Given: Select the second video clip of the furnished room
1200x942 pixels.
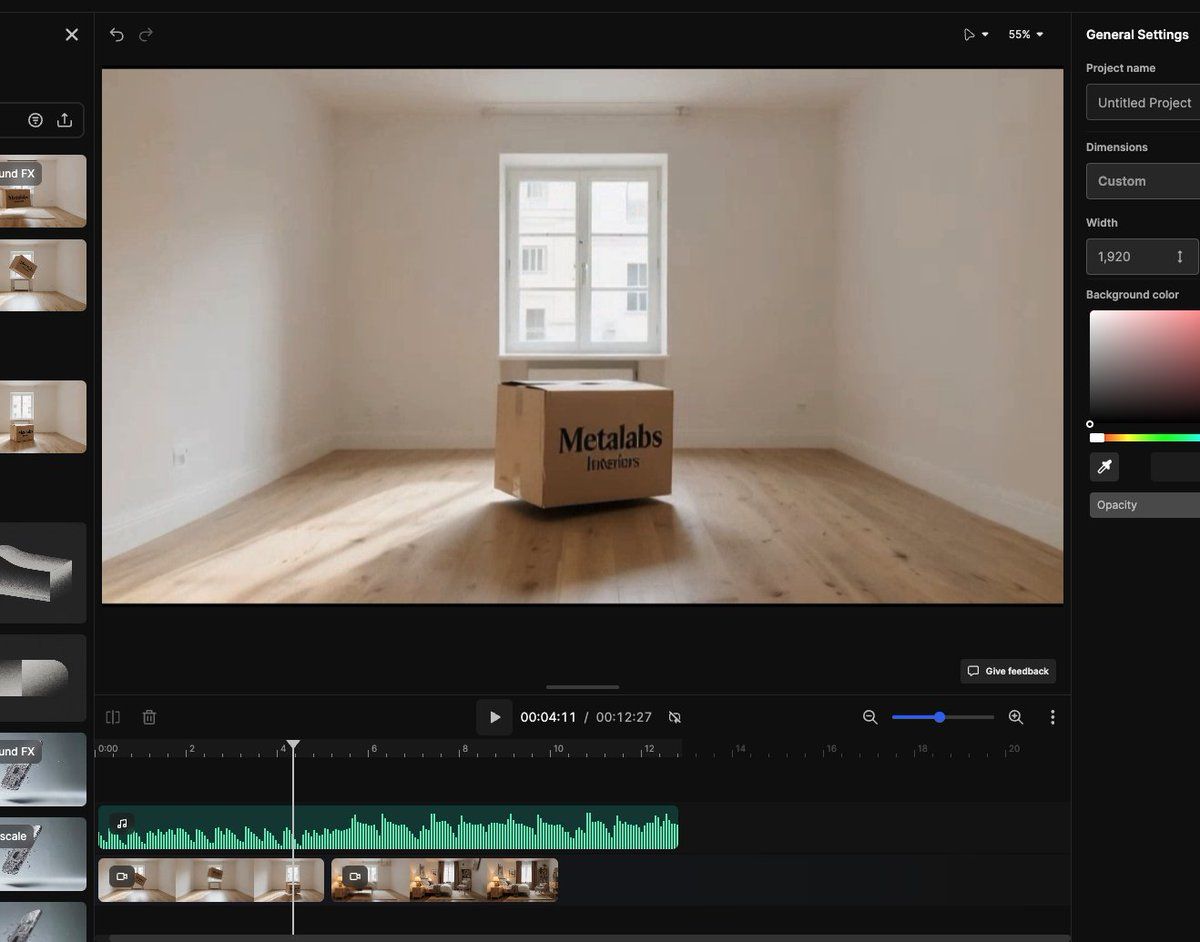Looking at the screenshot, I should click(x=445, y=880).
